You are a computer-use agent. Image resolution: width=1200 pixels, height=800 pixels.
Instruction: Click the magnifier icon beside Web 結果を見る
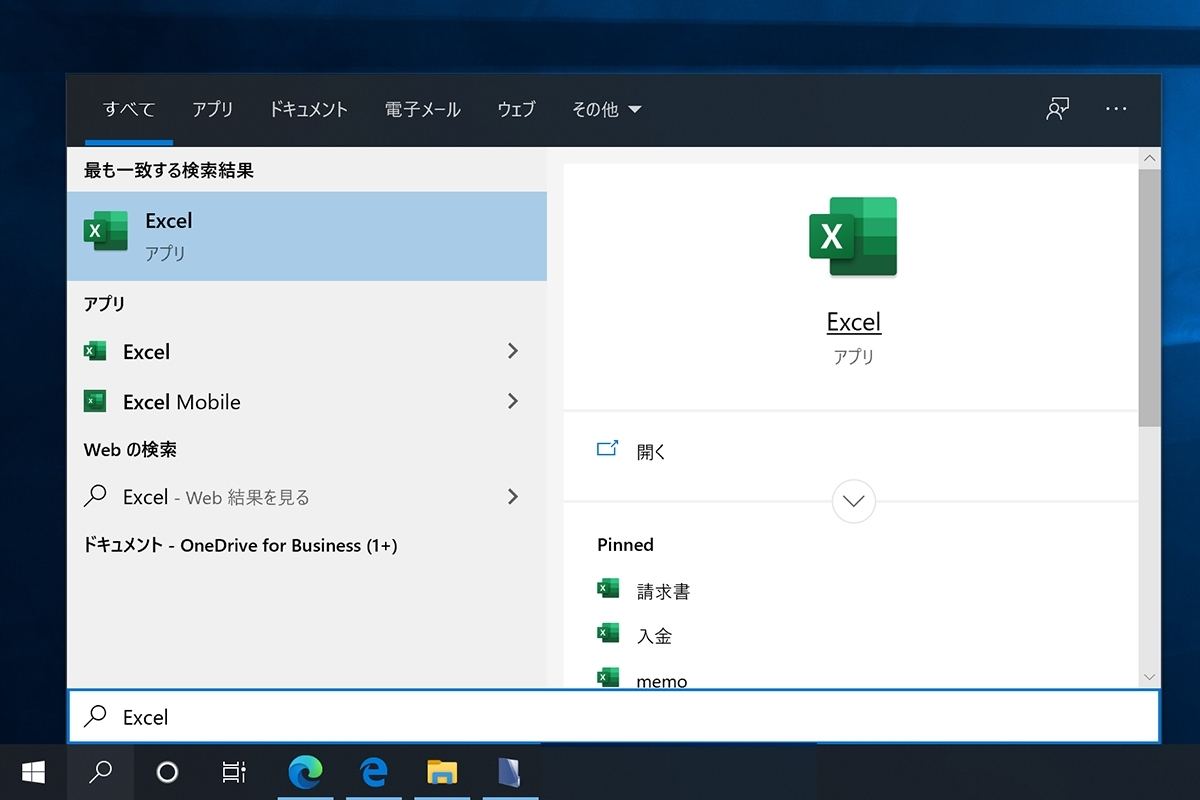[95, 496]
